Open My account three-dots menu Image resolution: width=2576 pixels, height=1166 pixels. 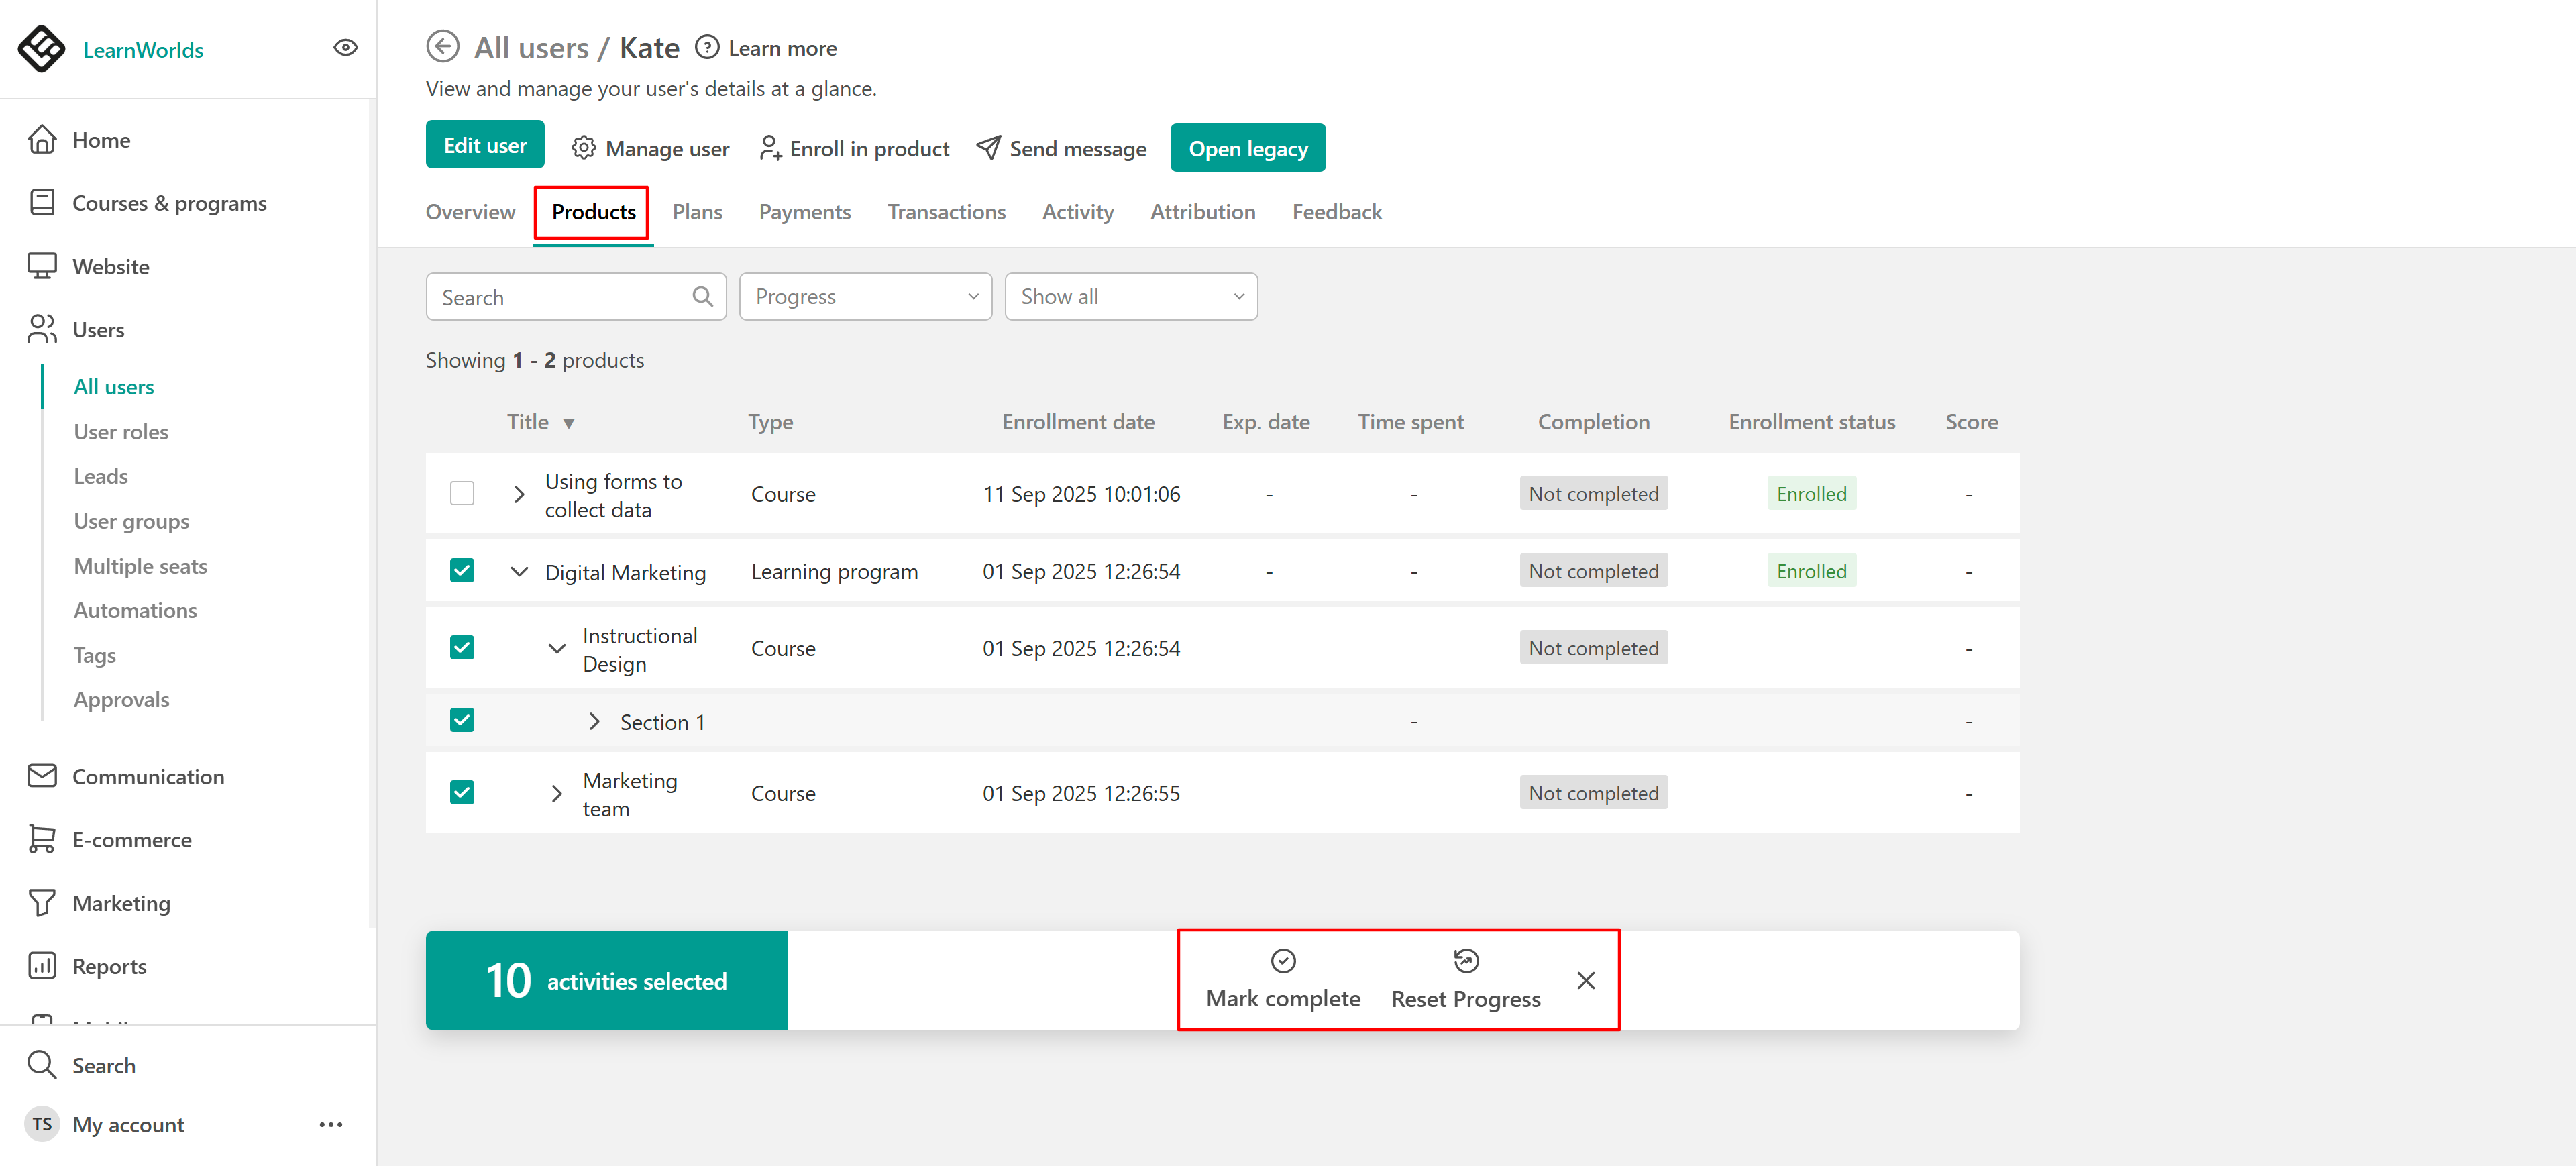(x=331, y=1125)
